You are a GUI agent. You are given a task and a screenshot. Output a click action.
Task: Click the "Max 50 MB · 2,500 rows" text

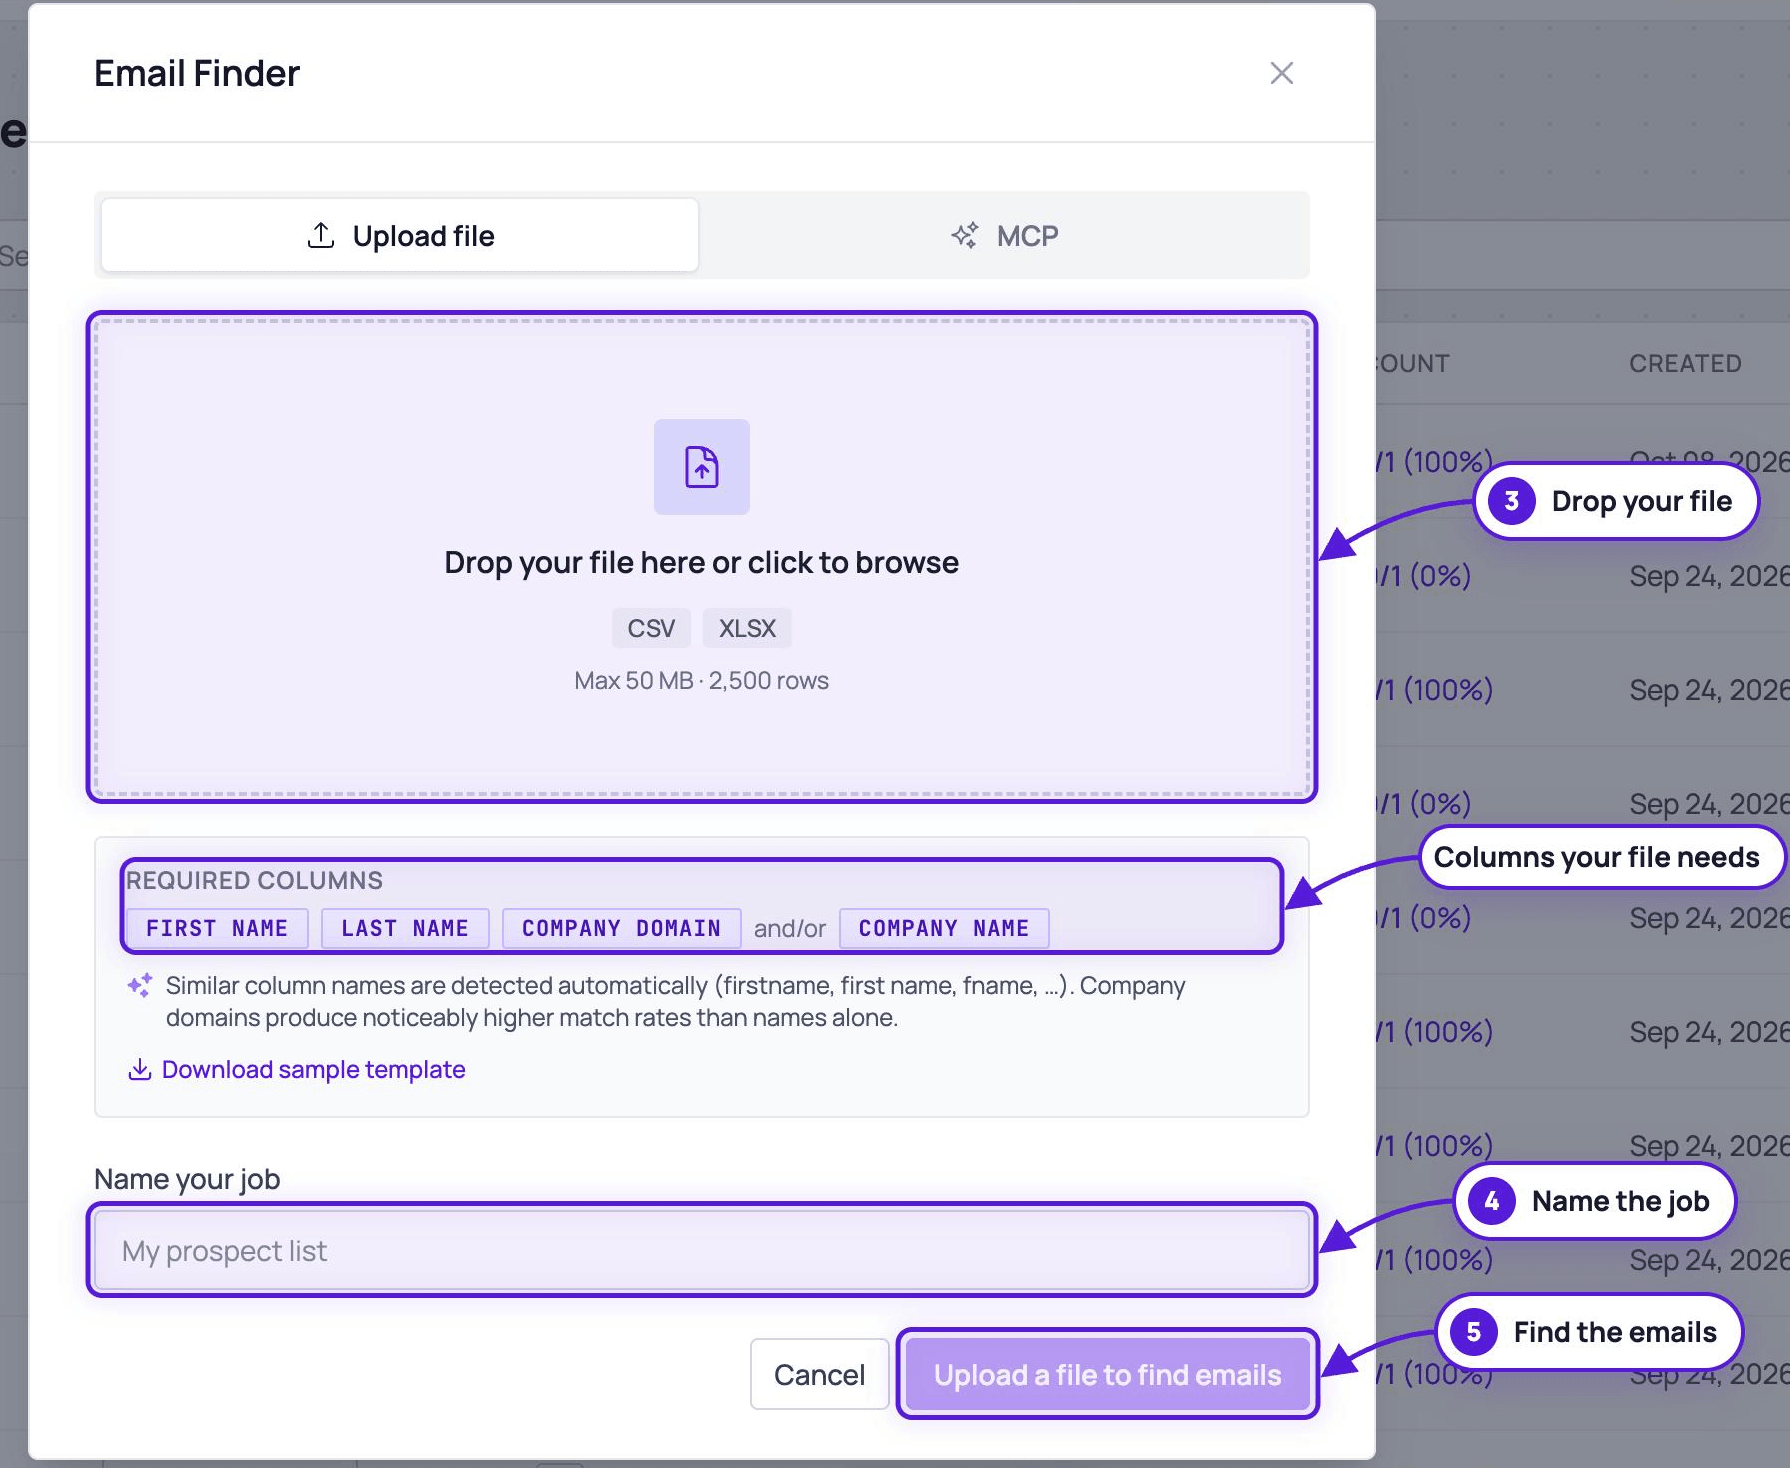[702, 681]
